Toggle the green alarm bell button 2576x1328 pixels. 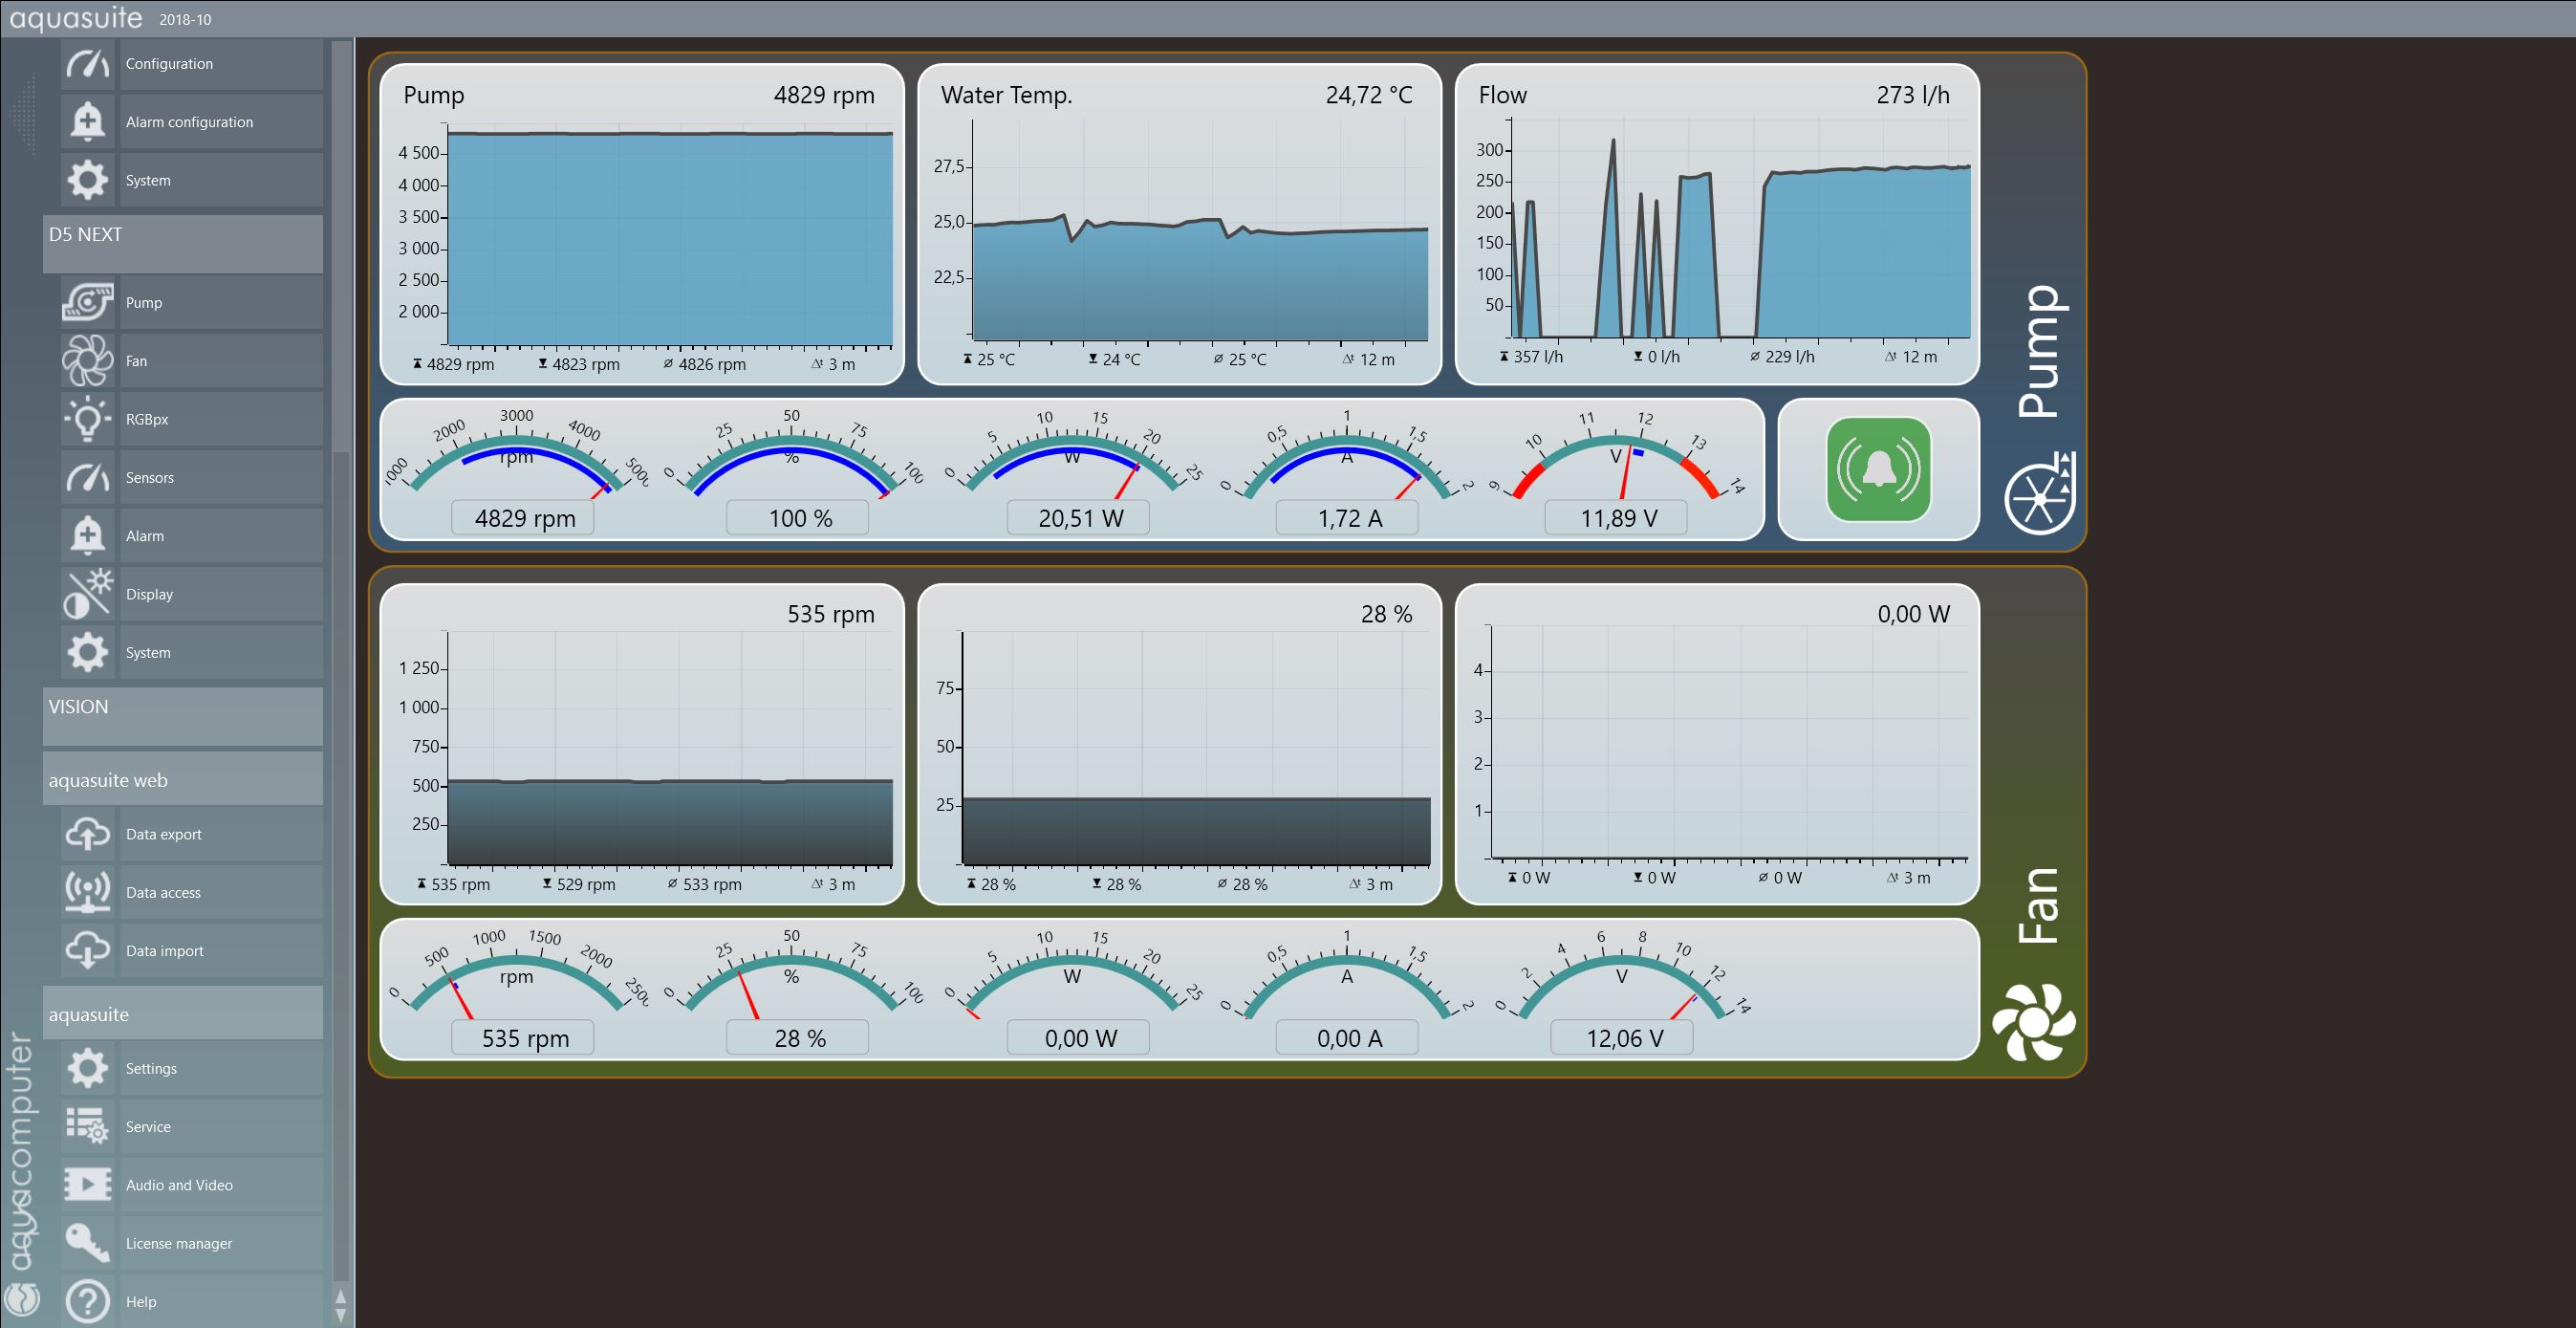[1877, 469]
